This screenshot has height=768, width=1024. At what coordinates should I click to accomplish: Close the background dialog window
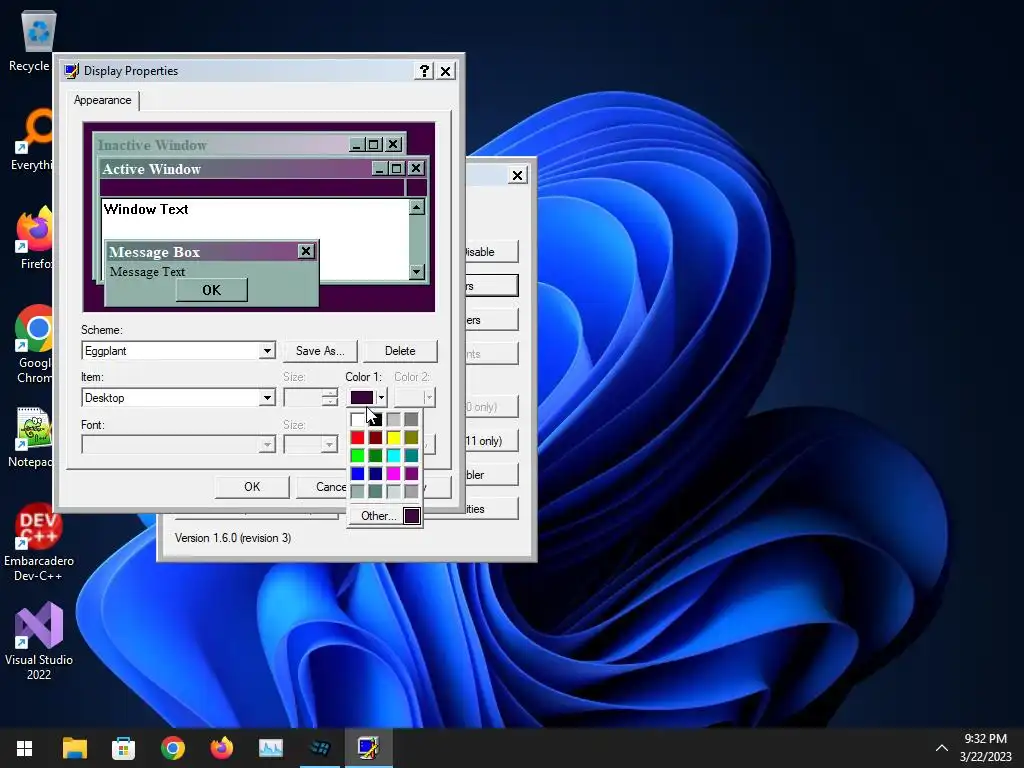517,175
